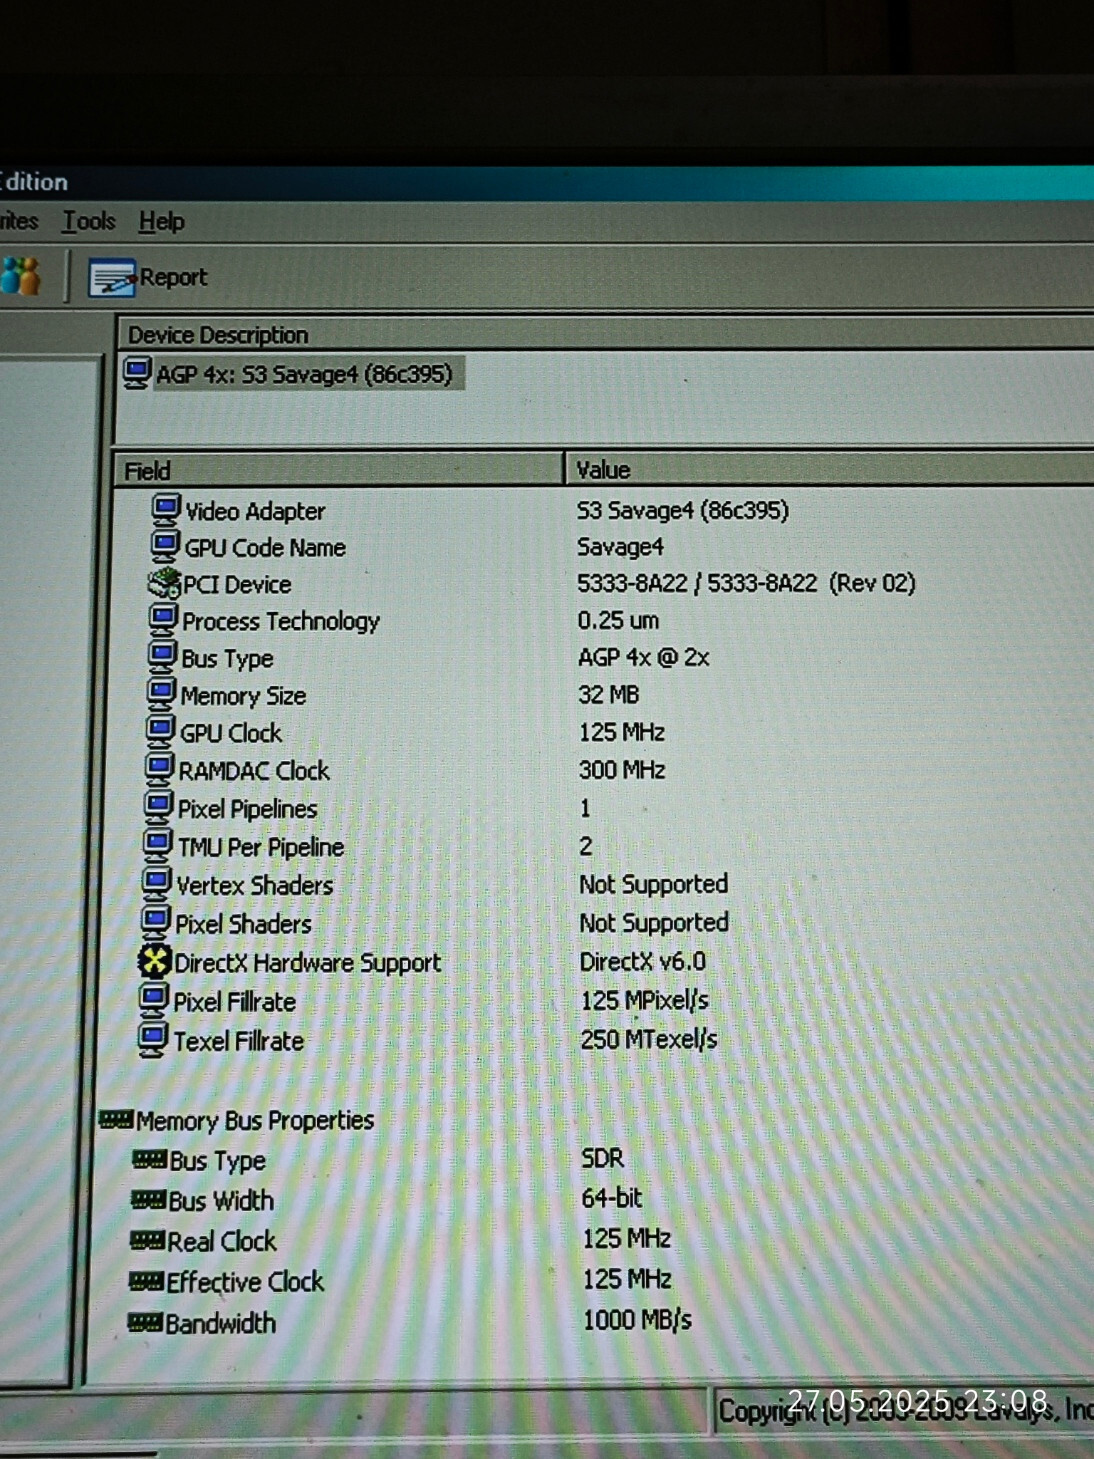Select the 125 MPixel/s fillrate value
Screen dimensions: 1094x1459
click(x=645, y=1000)
